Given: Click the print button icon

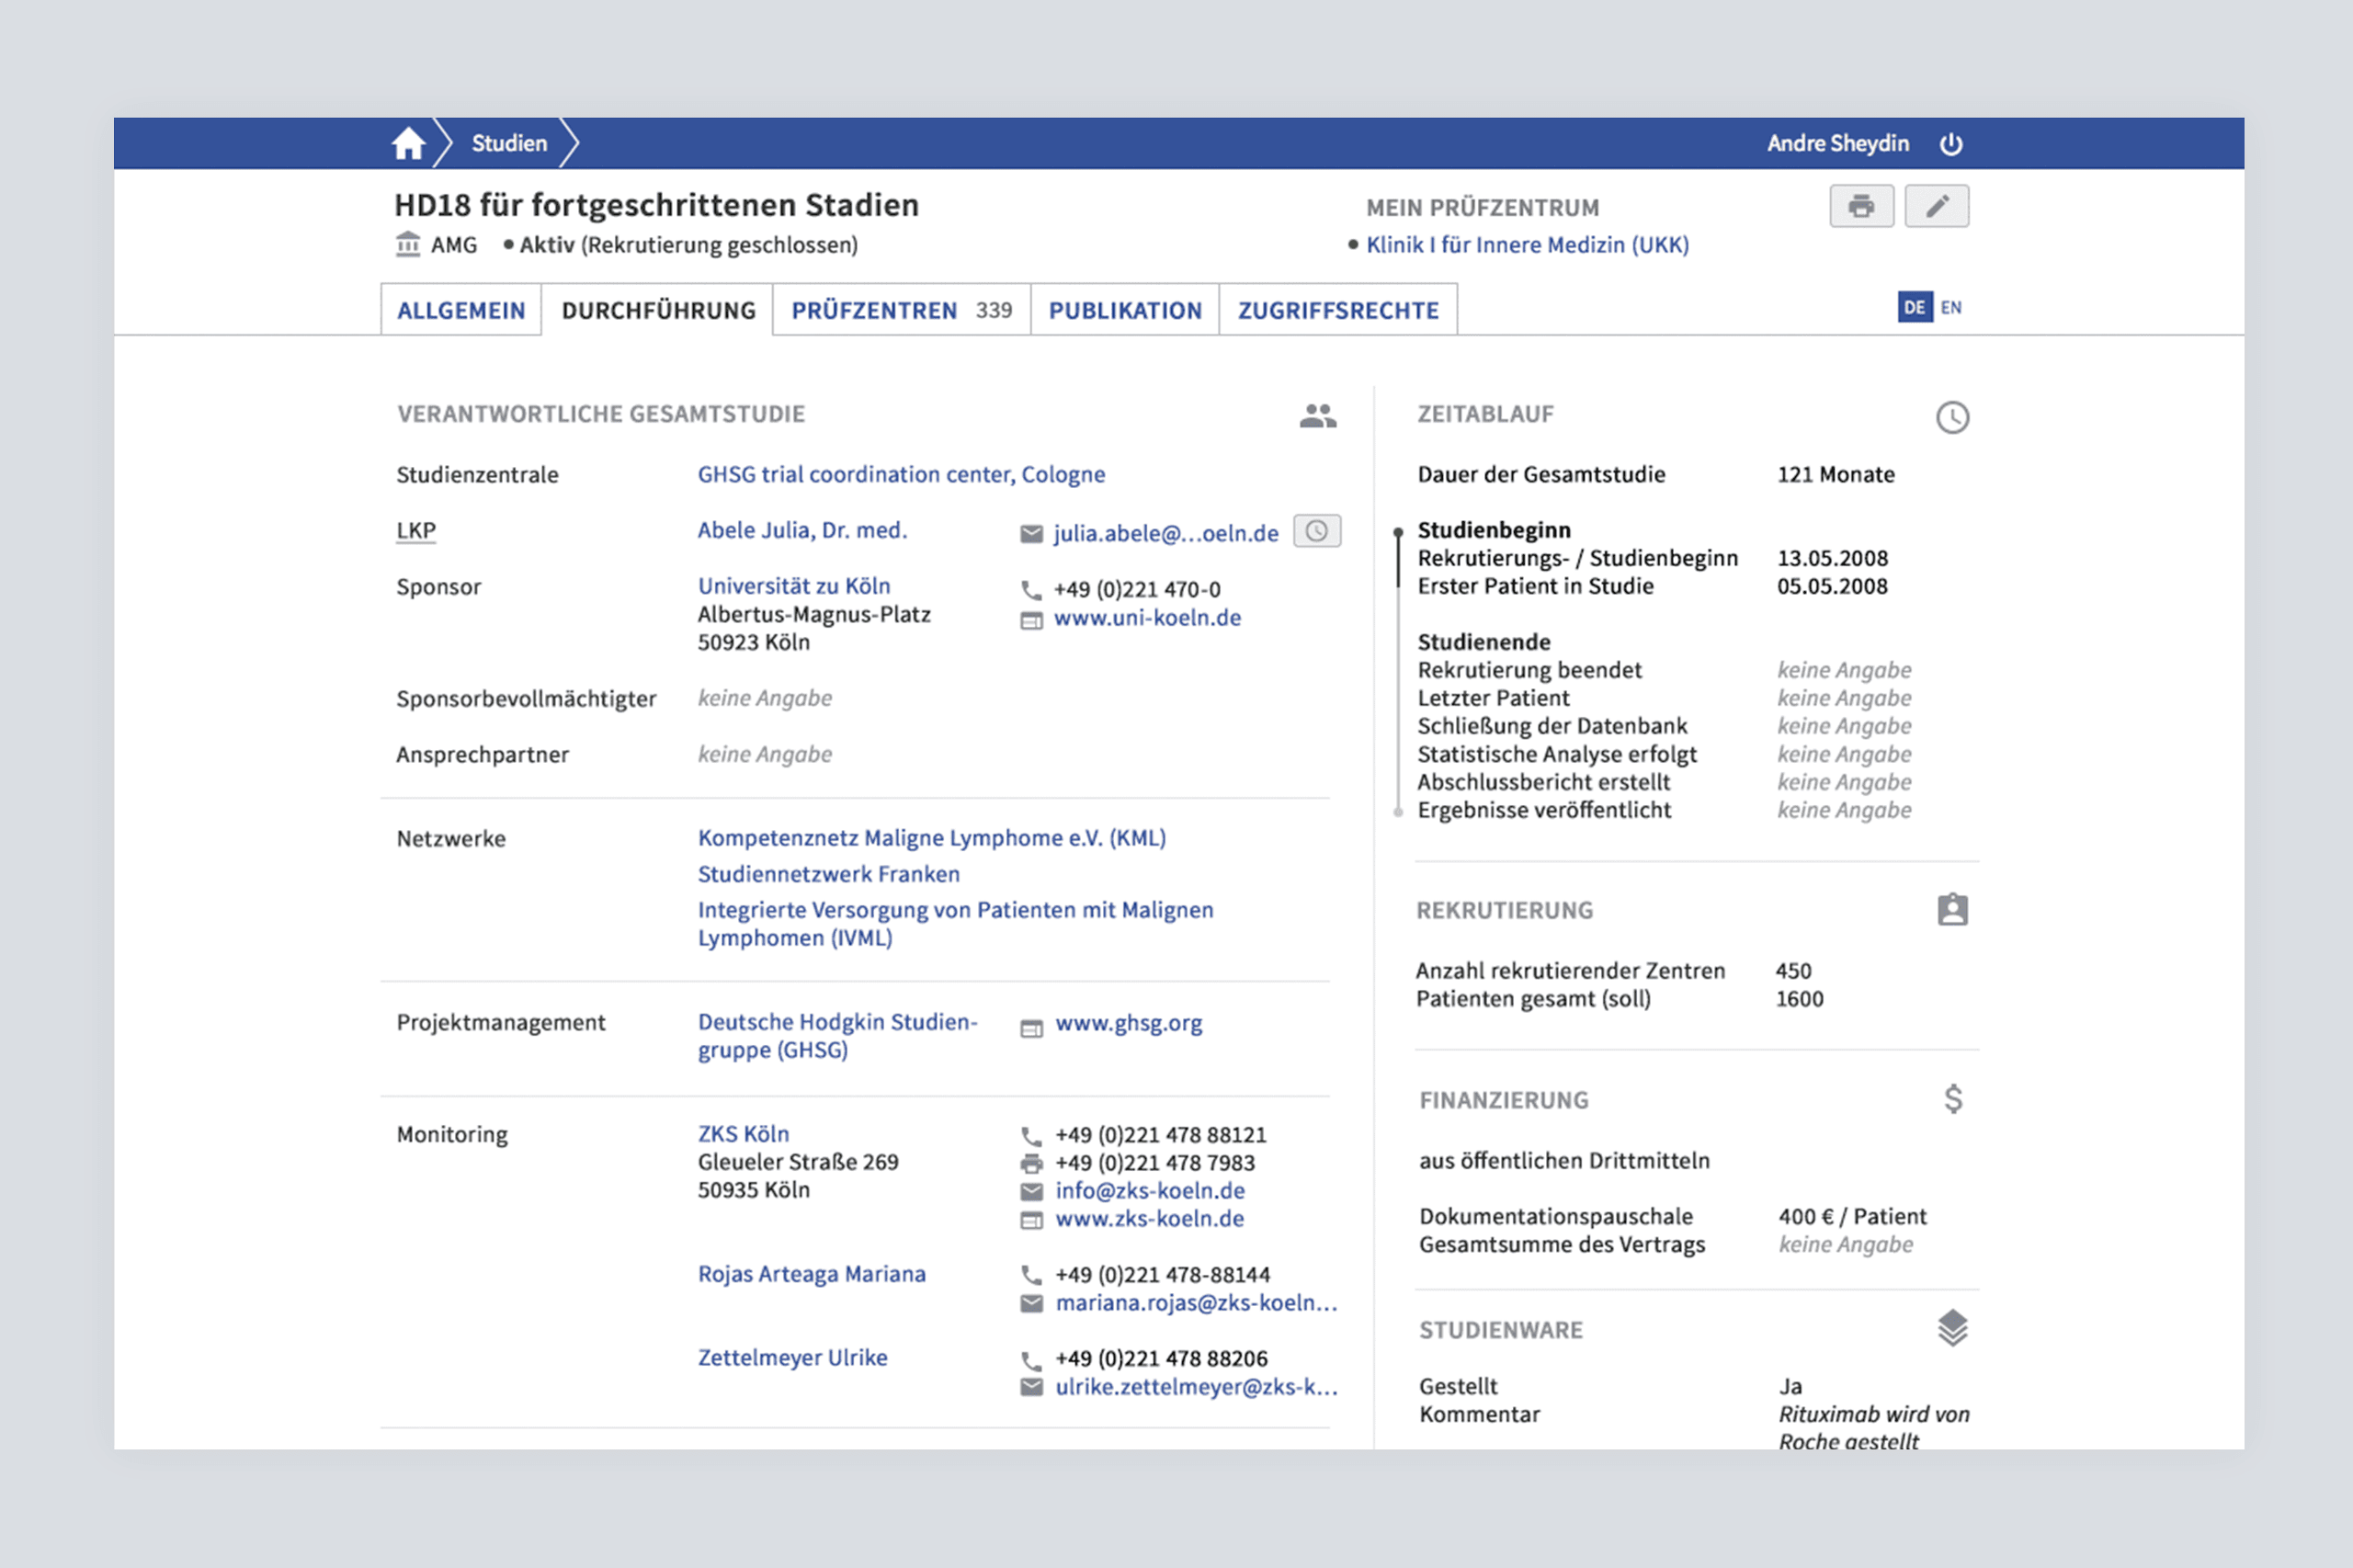Looking at the screenshot, I should tap(1861, 207).
